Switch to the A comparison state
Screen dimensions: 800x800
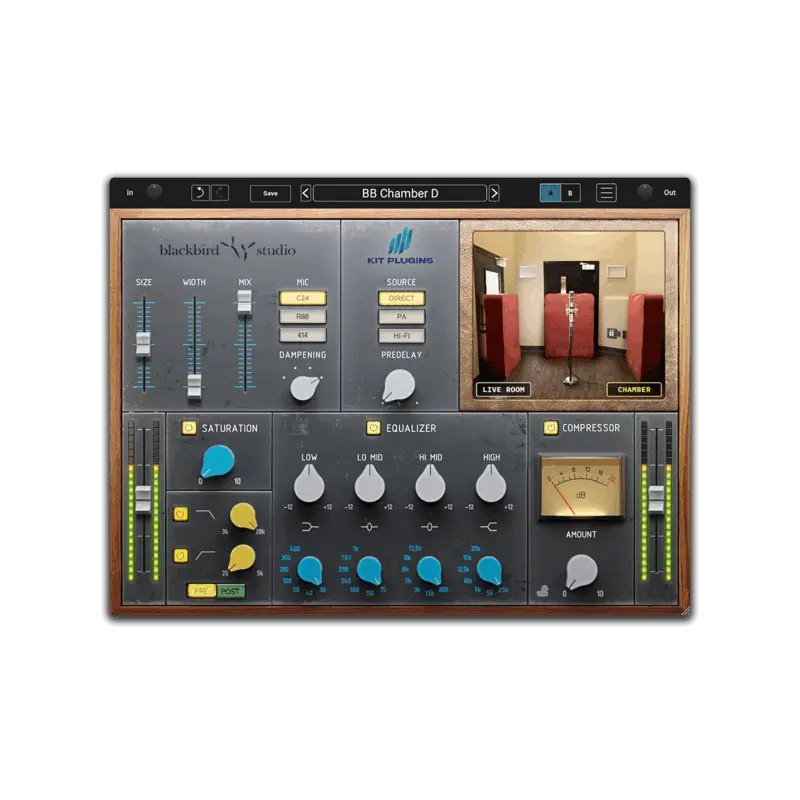(551, 193)
